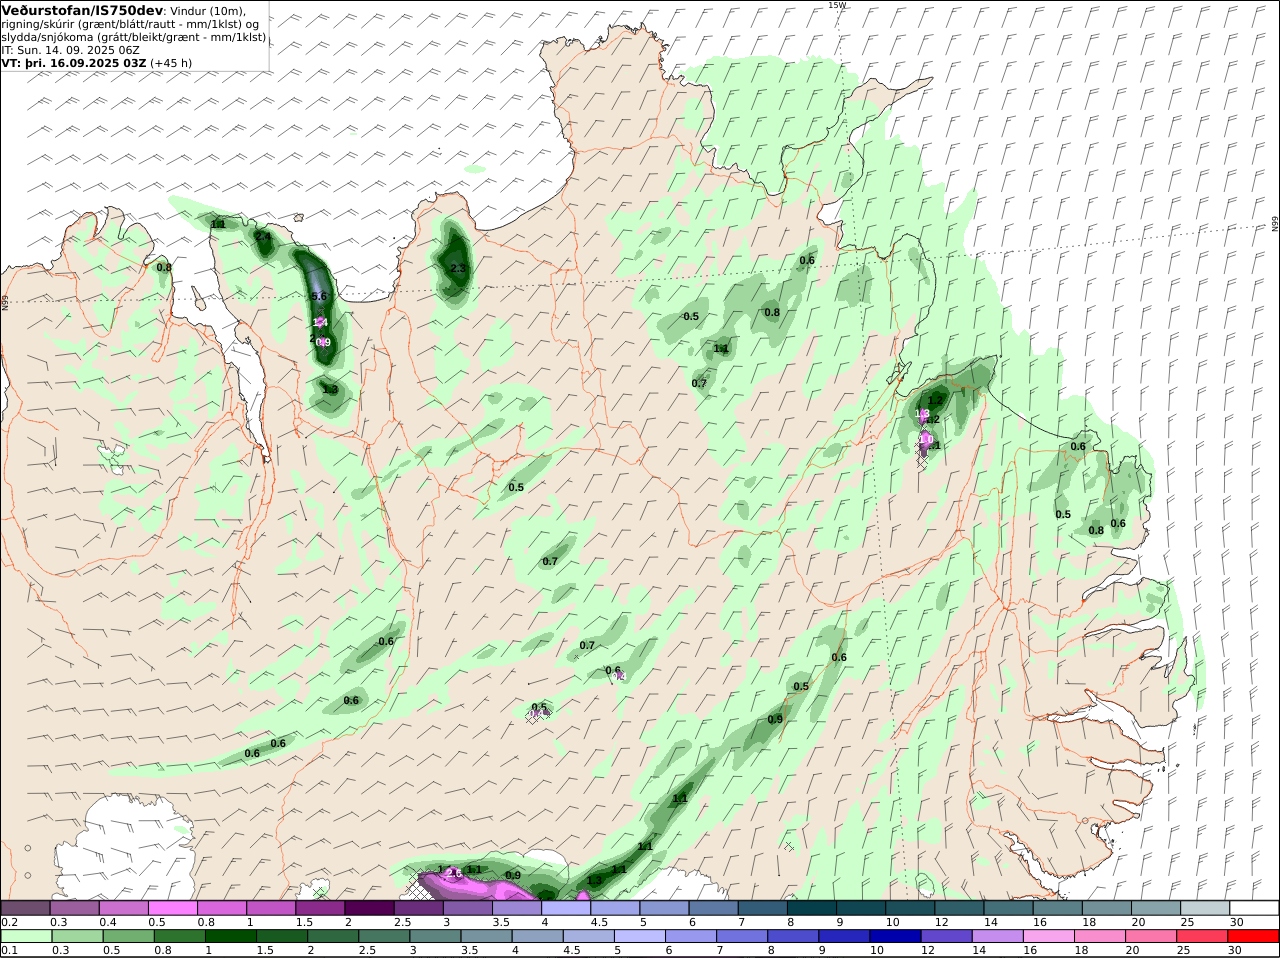Pick top legend swatch between 0.4 and 0.5
1280x958 pixels.
pyautogui.click(x=123, y=908)
